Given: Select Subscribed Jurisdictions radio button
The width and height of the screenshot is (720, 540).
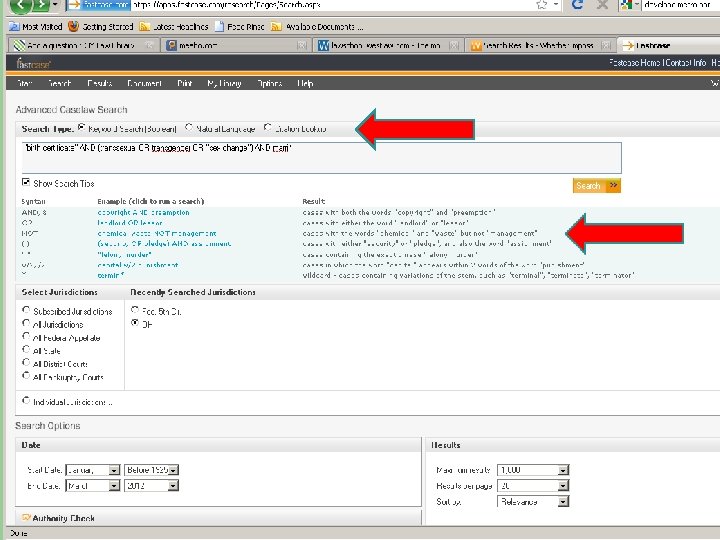Looking at the screenshot, I should click(26, 310).
